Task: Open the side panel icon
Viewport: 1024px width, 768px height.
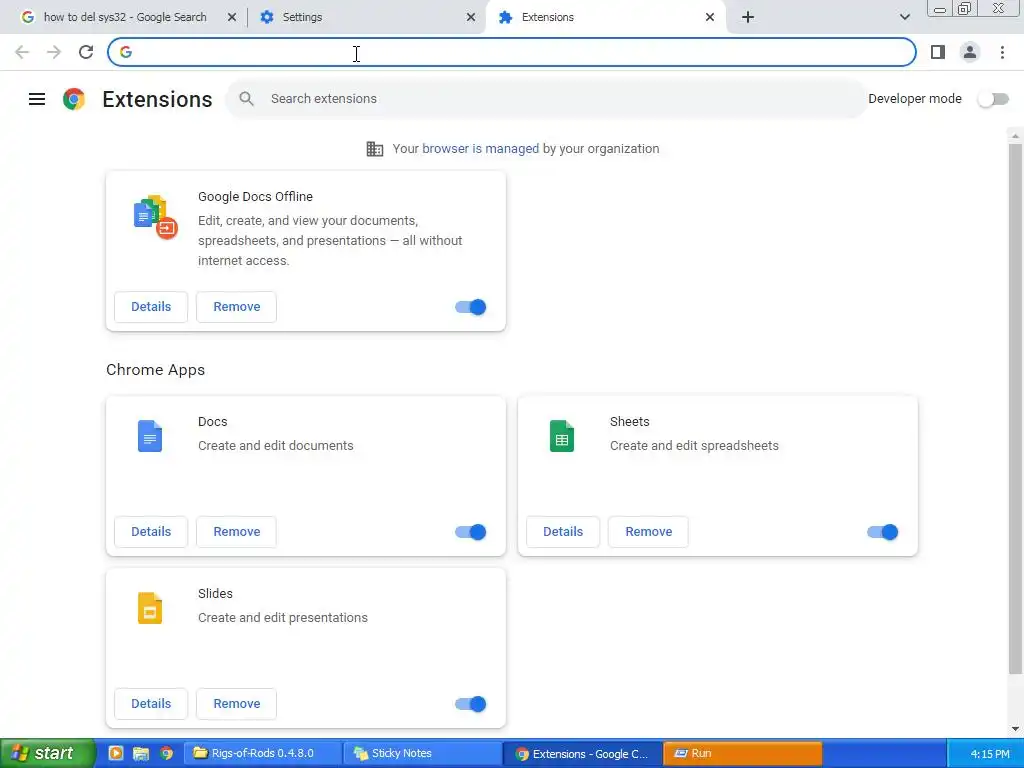Action: [938, 52]
